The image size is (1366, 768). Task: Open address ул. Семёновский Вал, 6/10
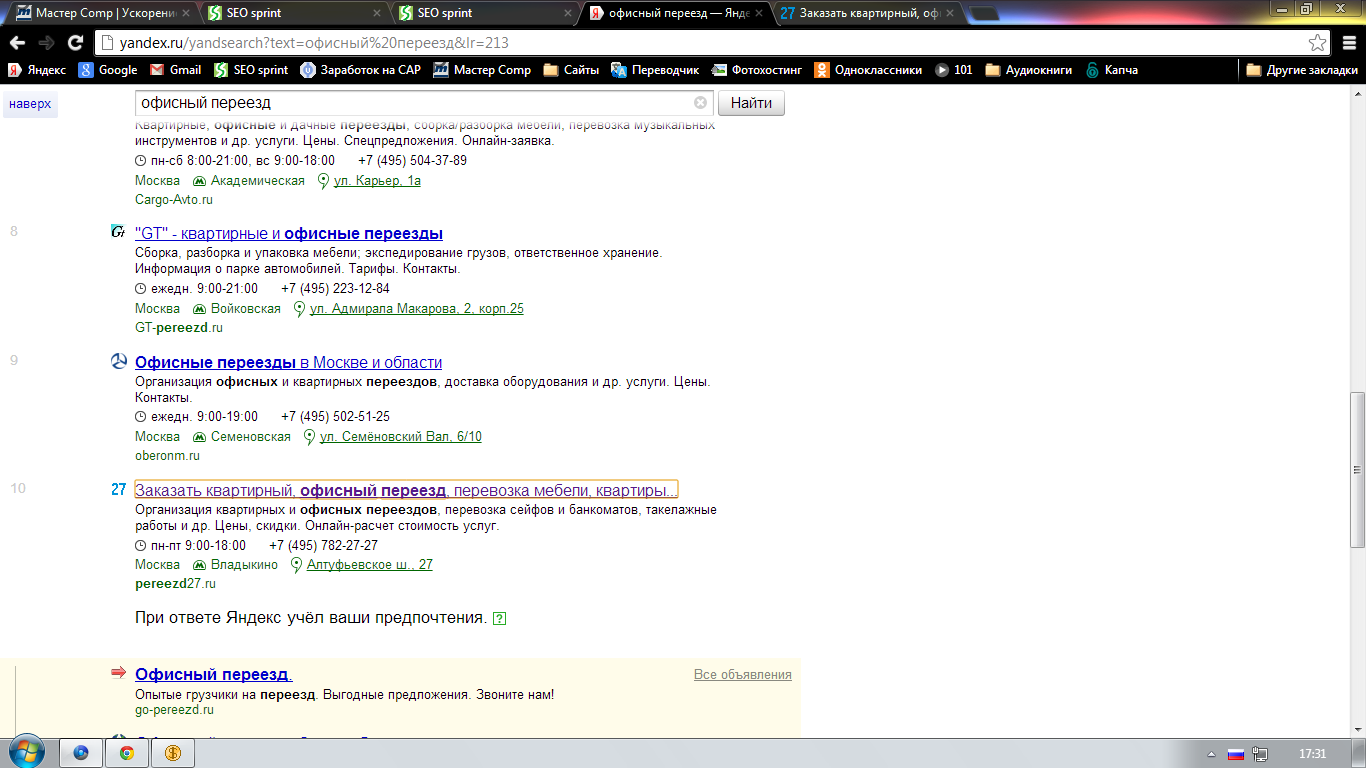click(400, 437)
